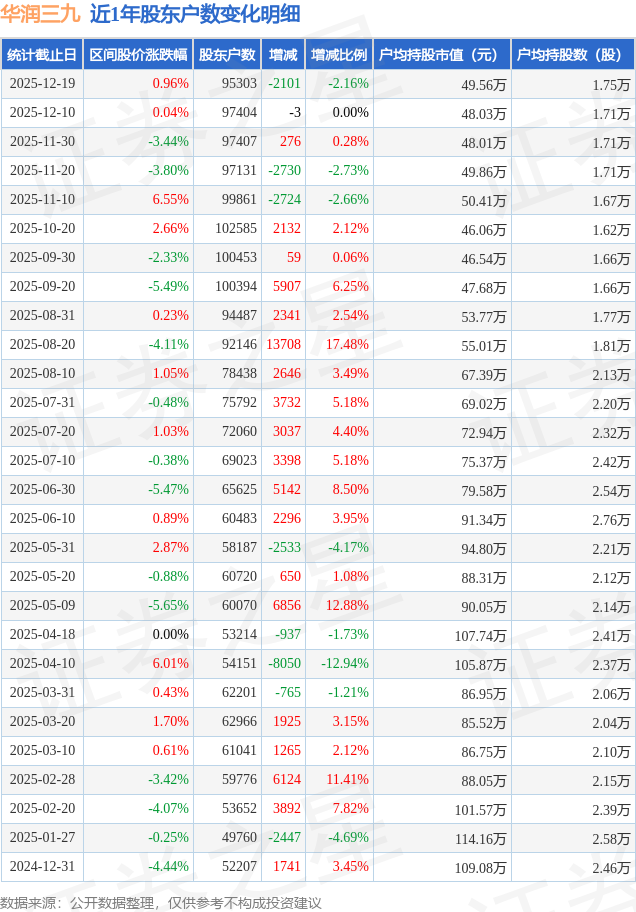Select the 2025-04-10 date cell
Viewport: 636px width, 912px height.
click(42, 664)
